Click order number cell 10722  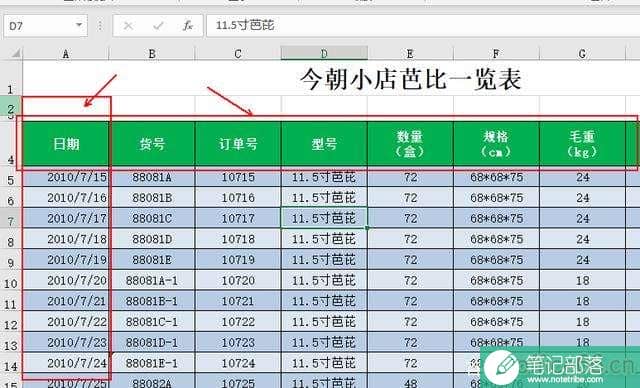tap(238, 322)
